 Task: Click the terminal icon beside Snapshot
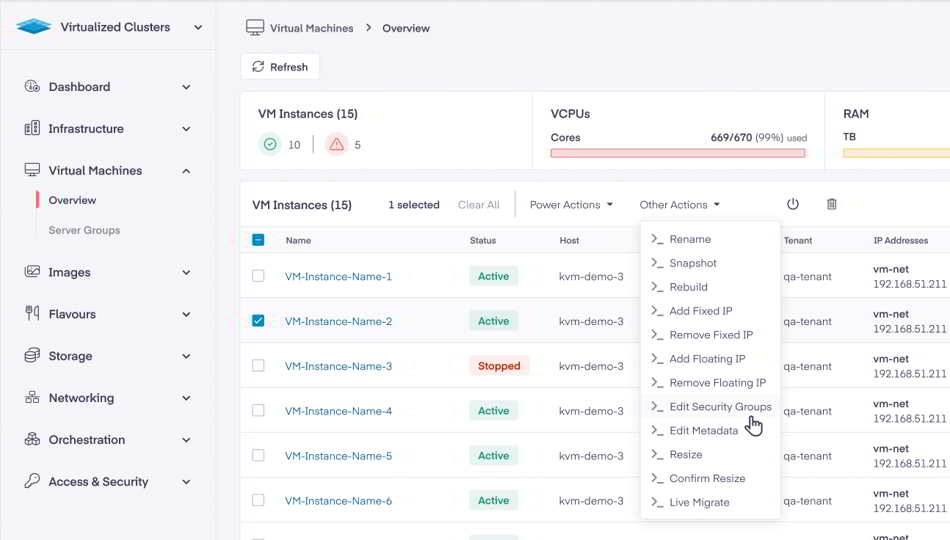(657, 262)
